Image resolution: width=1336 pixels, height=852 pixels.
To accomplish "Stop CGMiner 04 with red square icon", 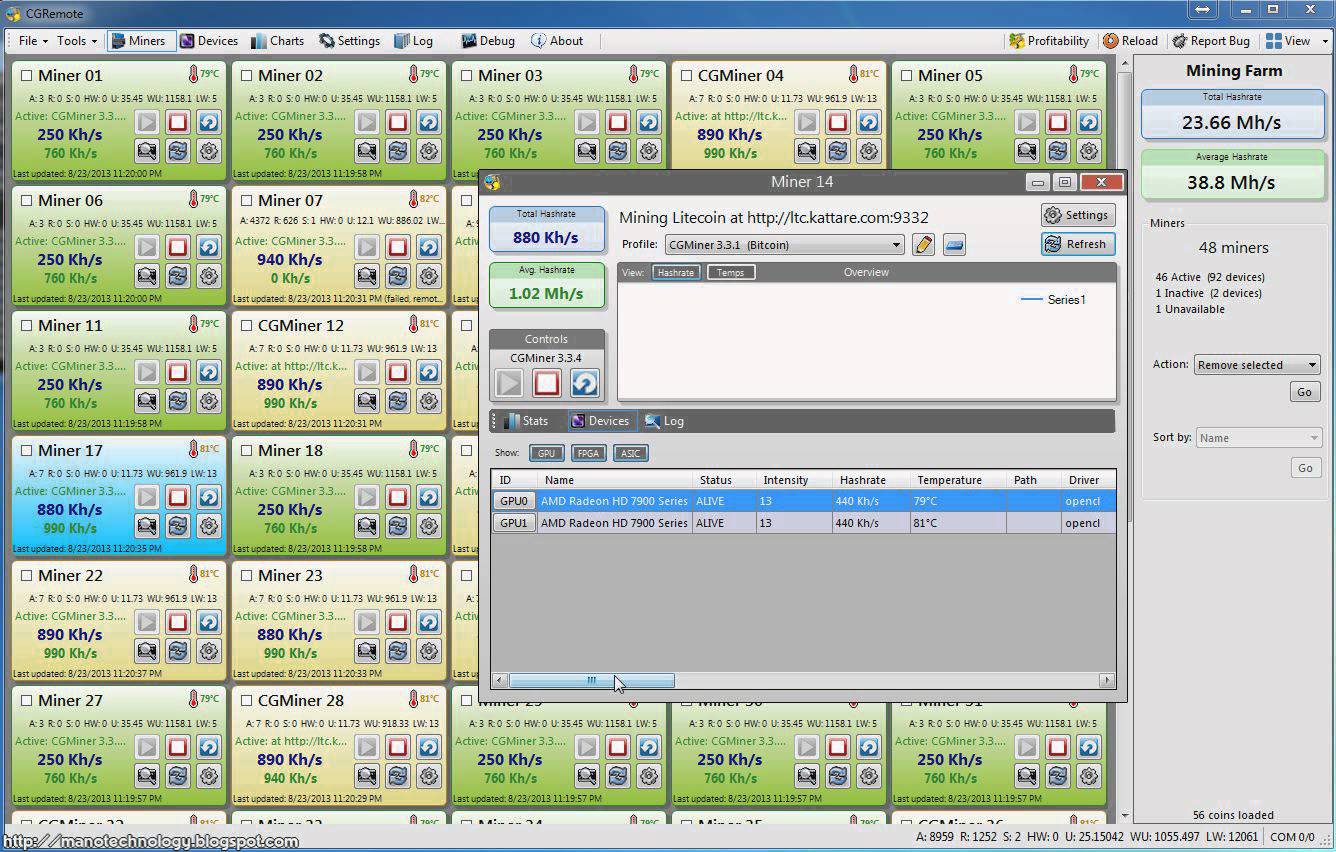I will 838,122.
